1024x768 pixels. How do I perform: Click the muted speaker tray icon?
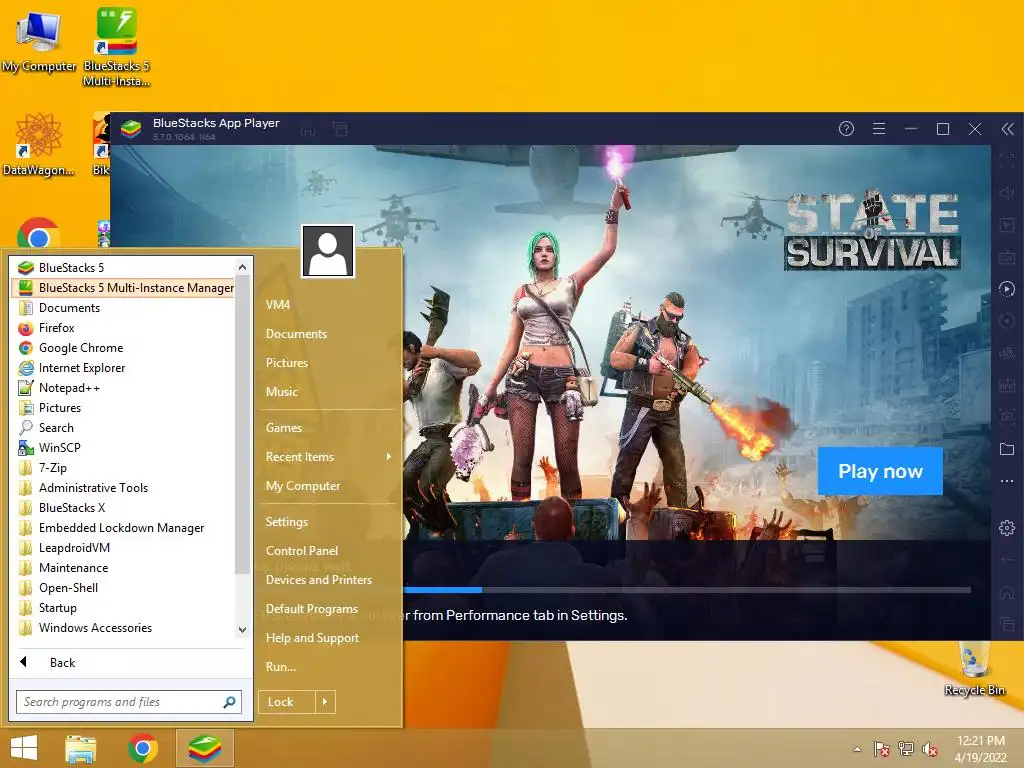(x=930, y=749)
